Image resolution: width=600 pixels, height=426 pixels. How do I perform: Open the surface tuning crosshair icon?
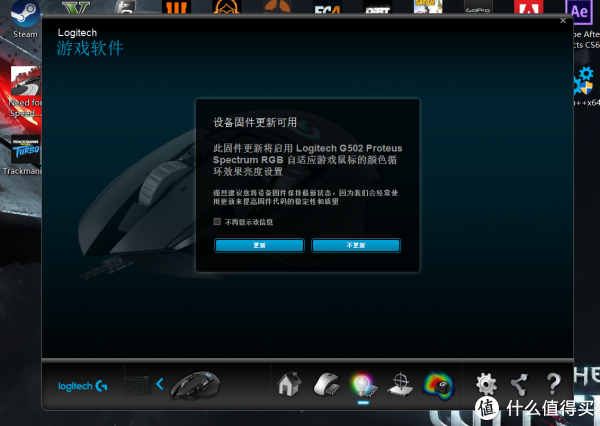pos(400,384)
